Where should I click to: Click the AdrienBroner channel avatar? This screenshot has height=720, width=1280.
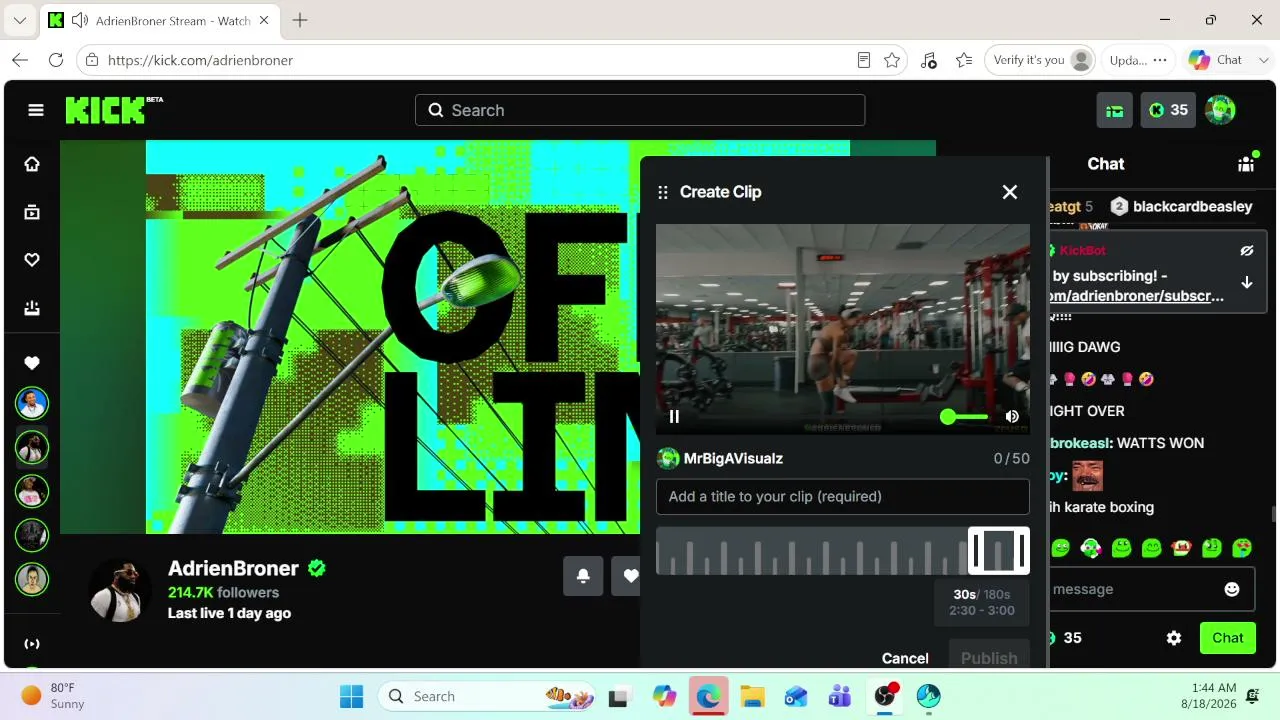[120, 590]
